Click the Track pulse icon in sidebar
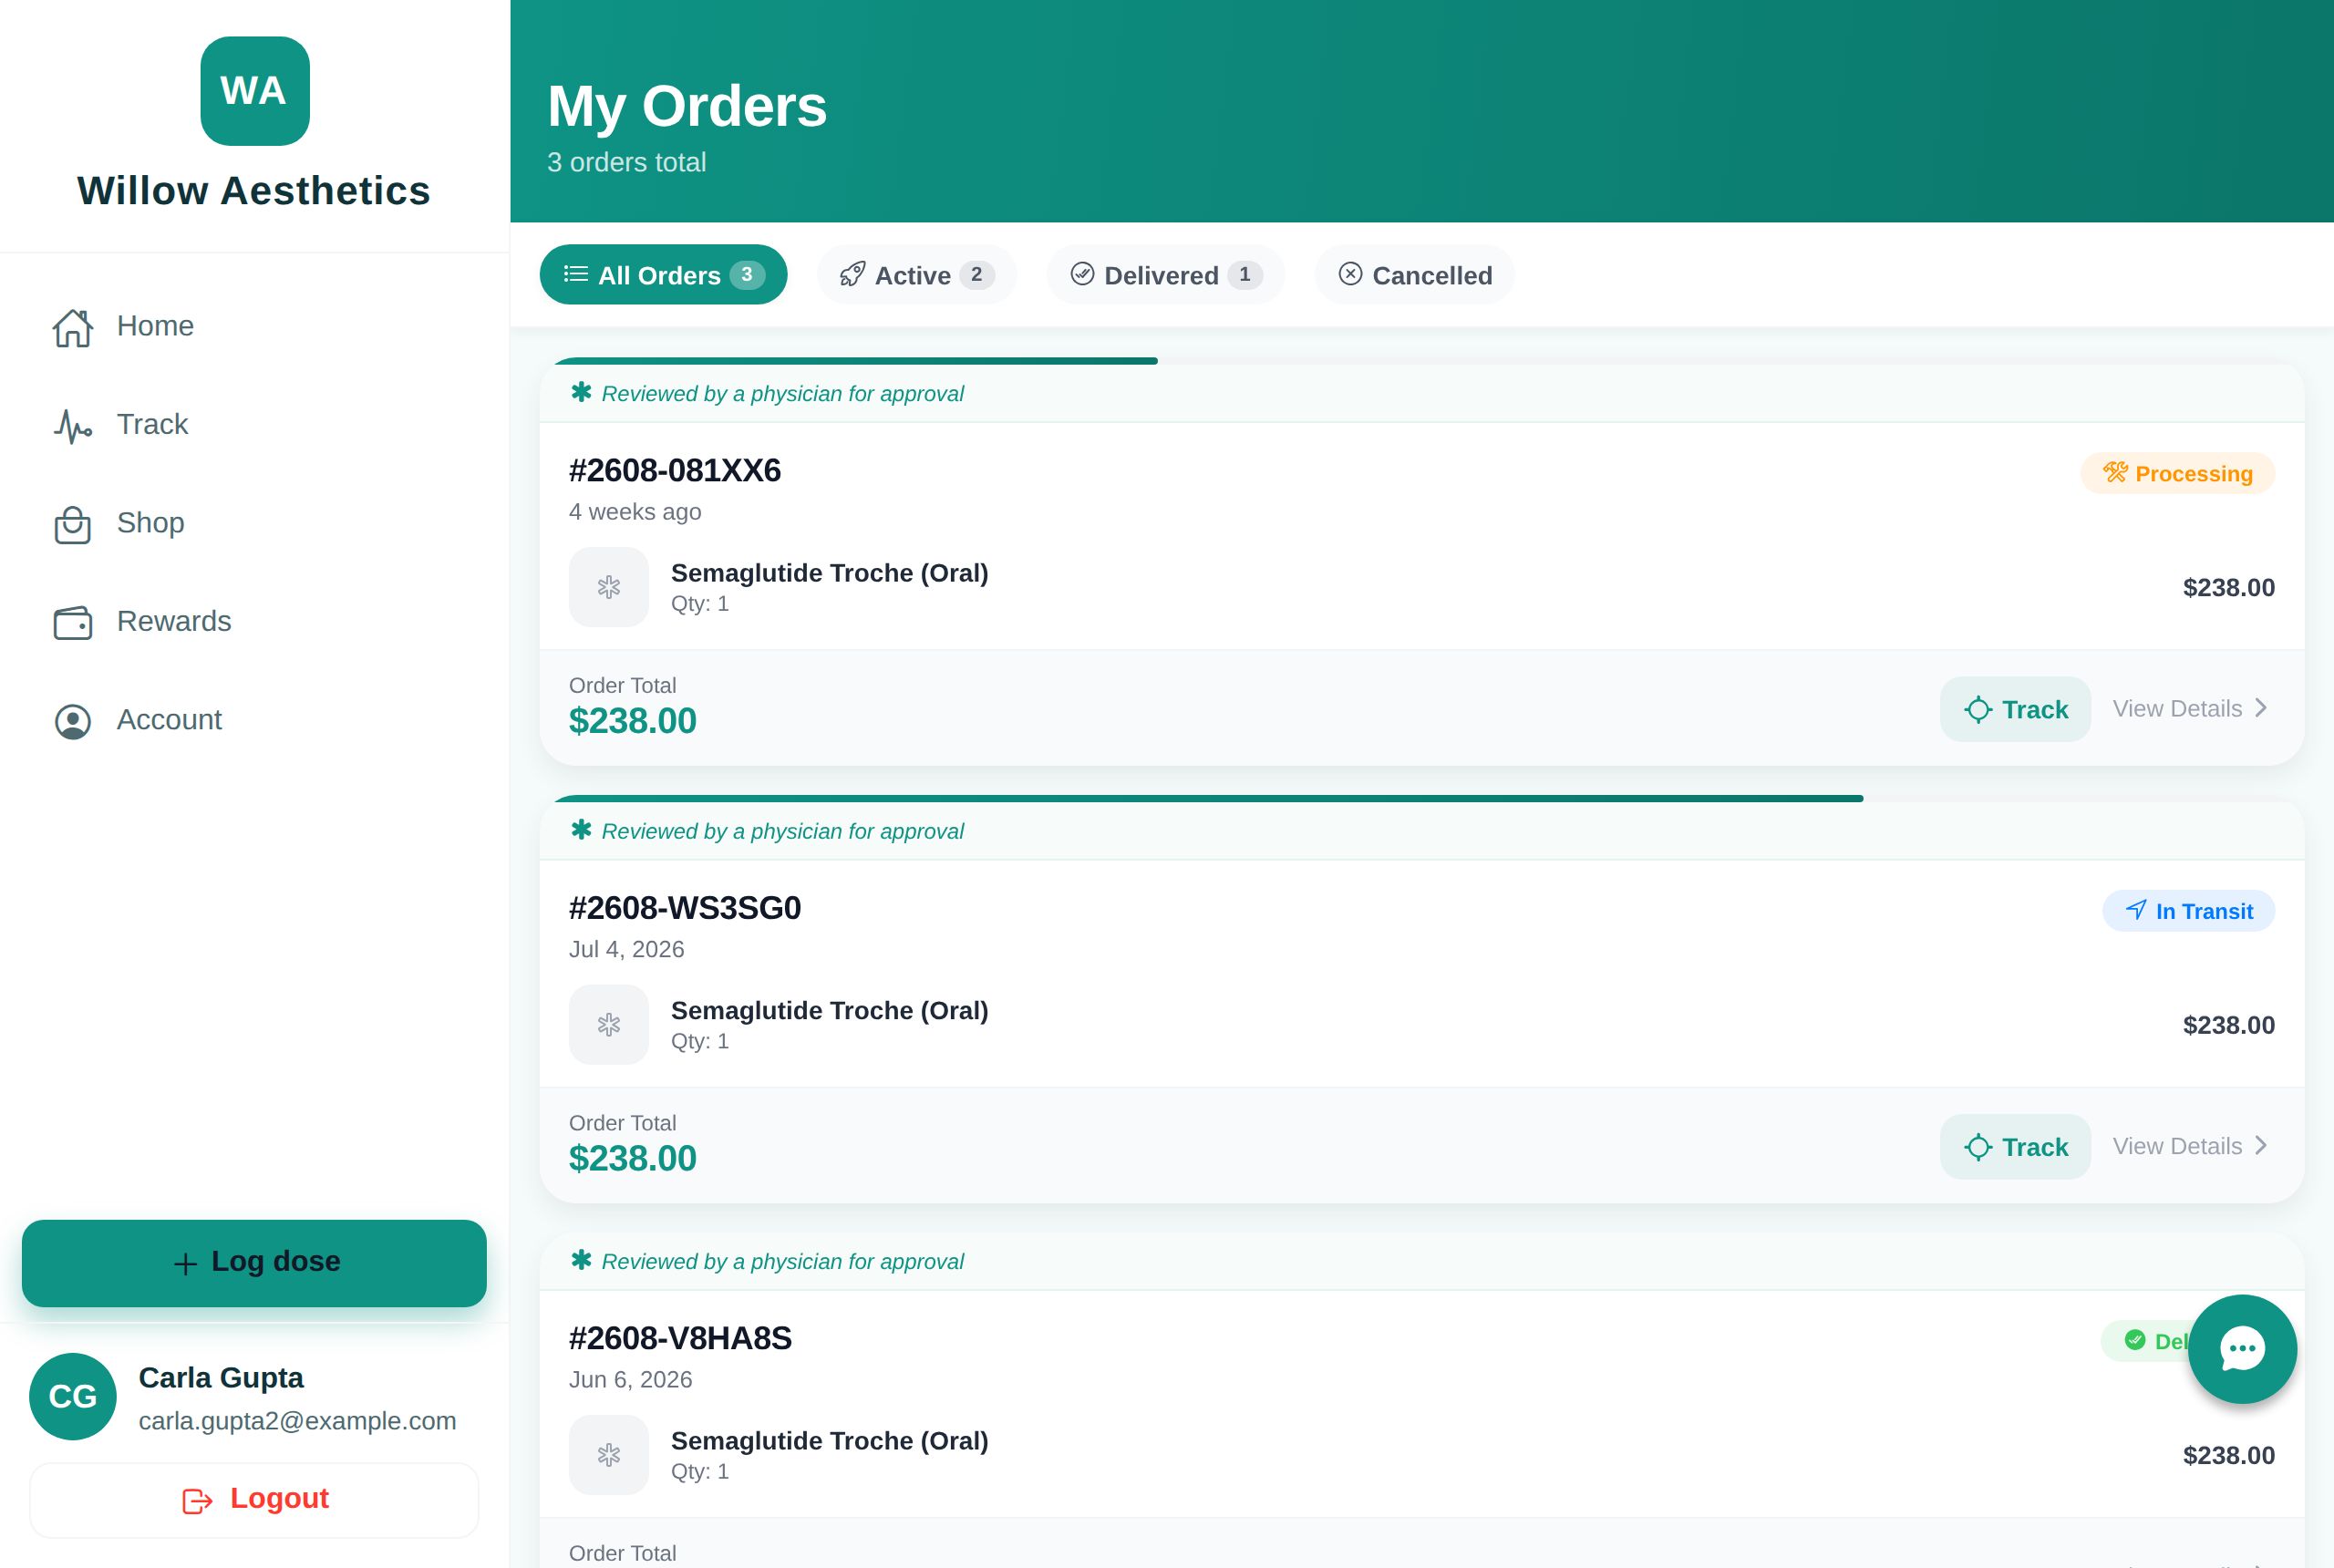 (73, 425)
